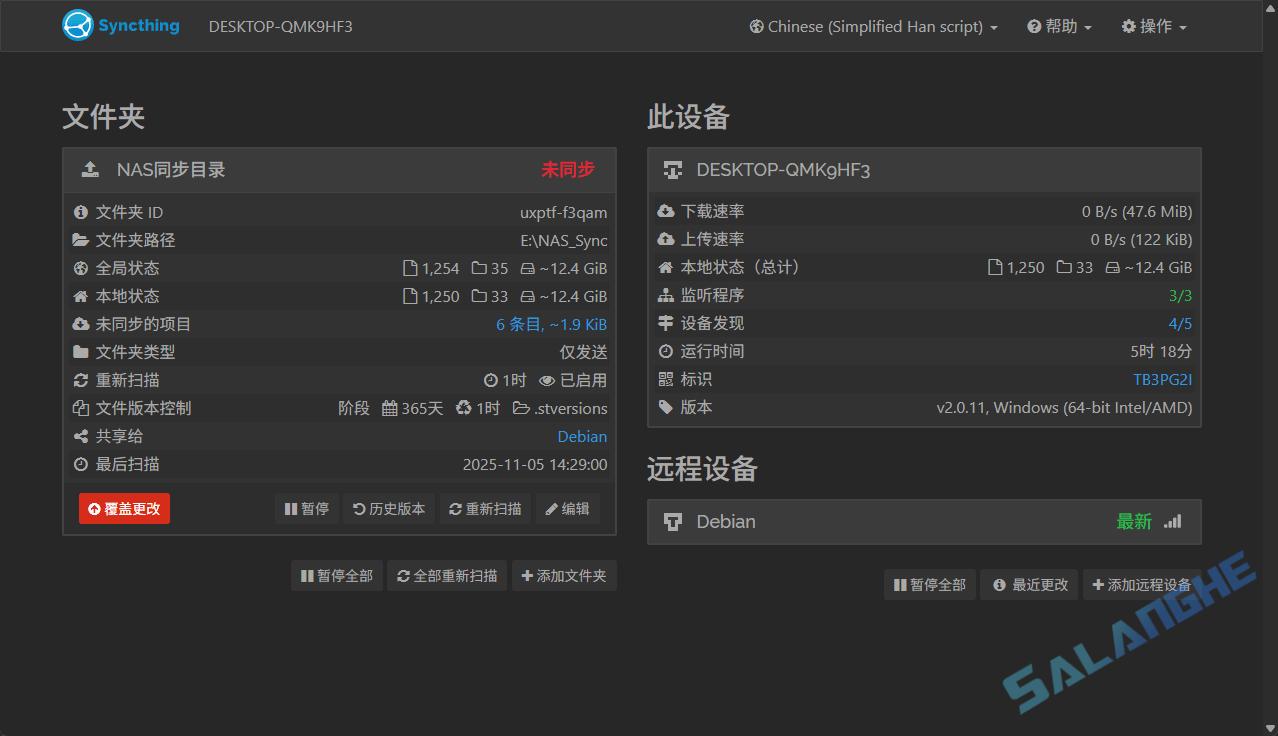This screenshot has width=1278, height=736.
Task: Pause all folders with 暂停全部
Action: point(336,575)
